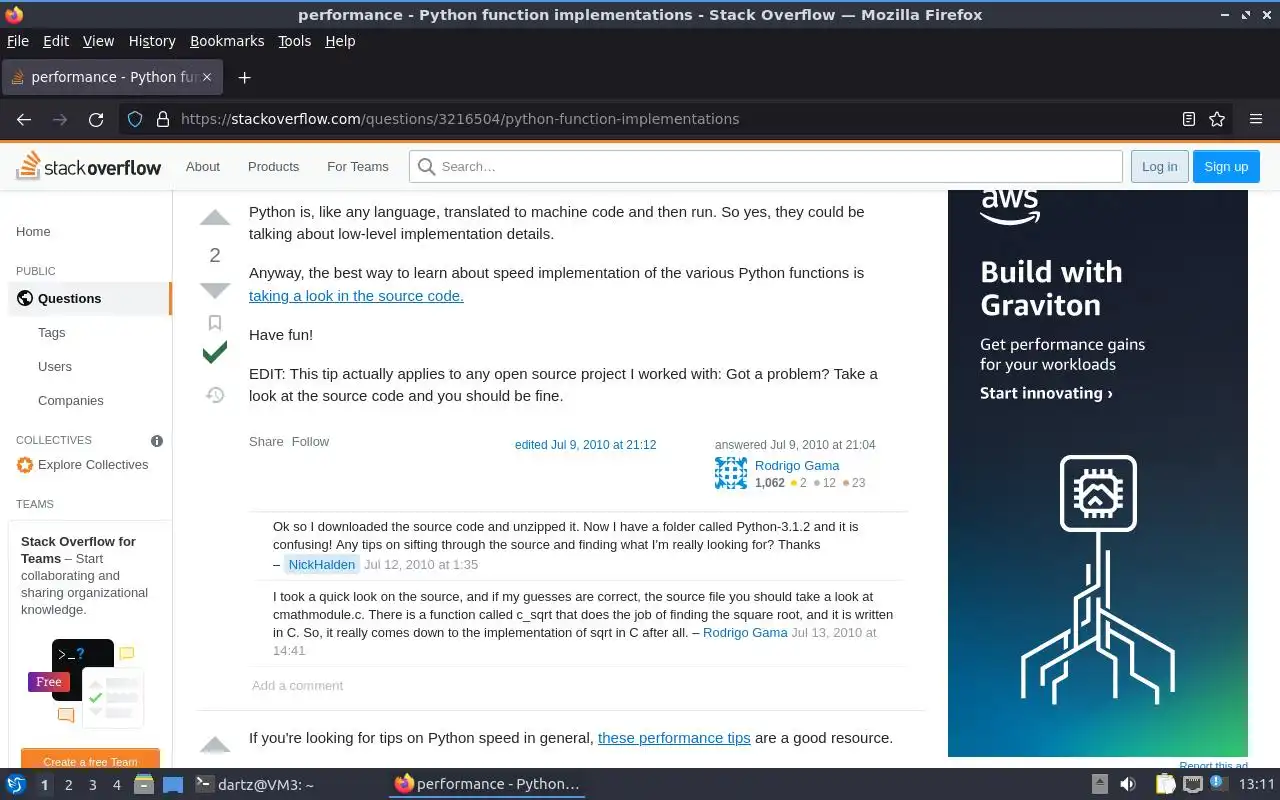Click Add a comment
The image size is (1280, 800).
[x=297, y=686]
